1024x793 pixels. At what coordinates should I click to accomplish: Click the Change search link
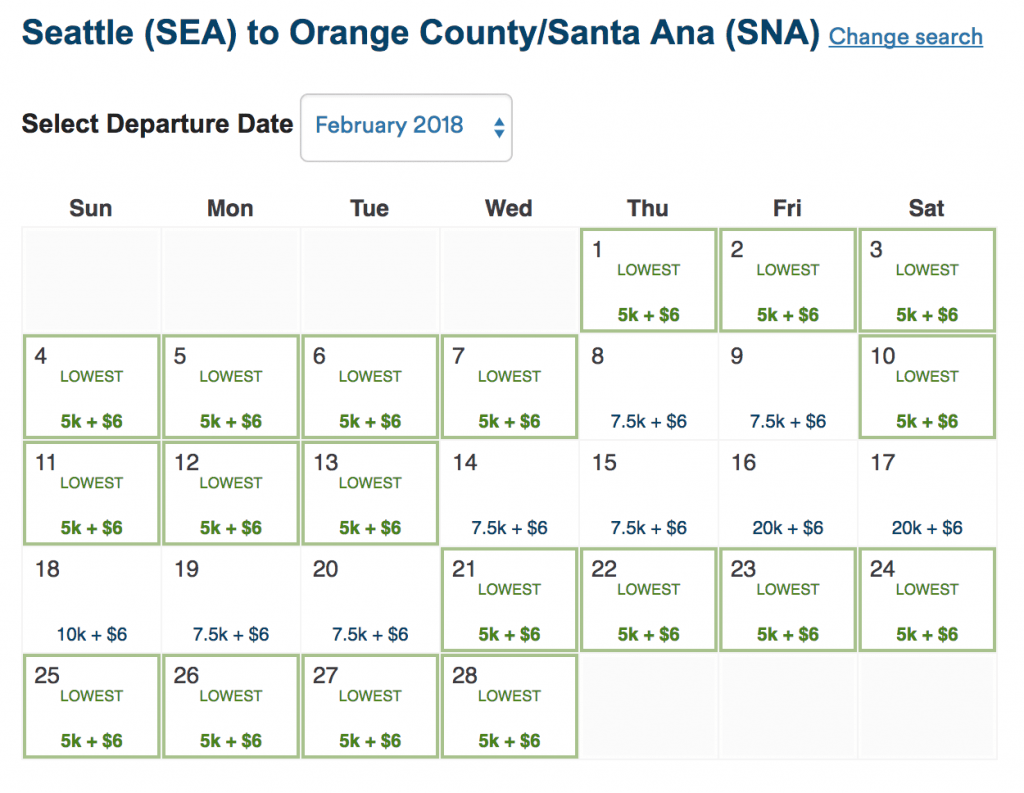(x=905, y=37)
